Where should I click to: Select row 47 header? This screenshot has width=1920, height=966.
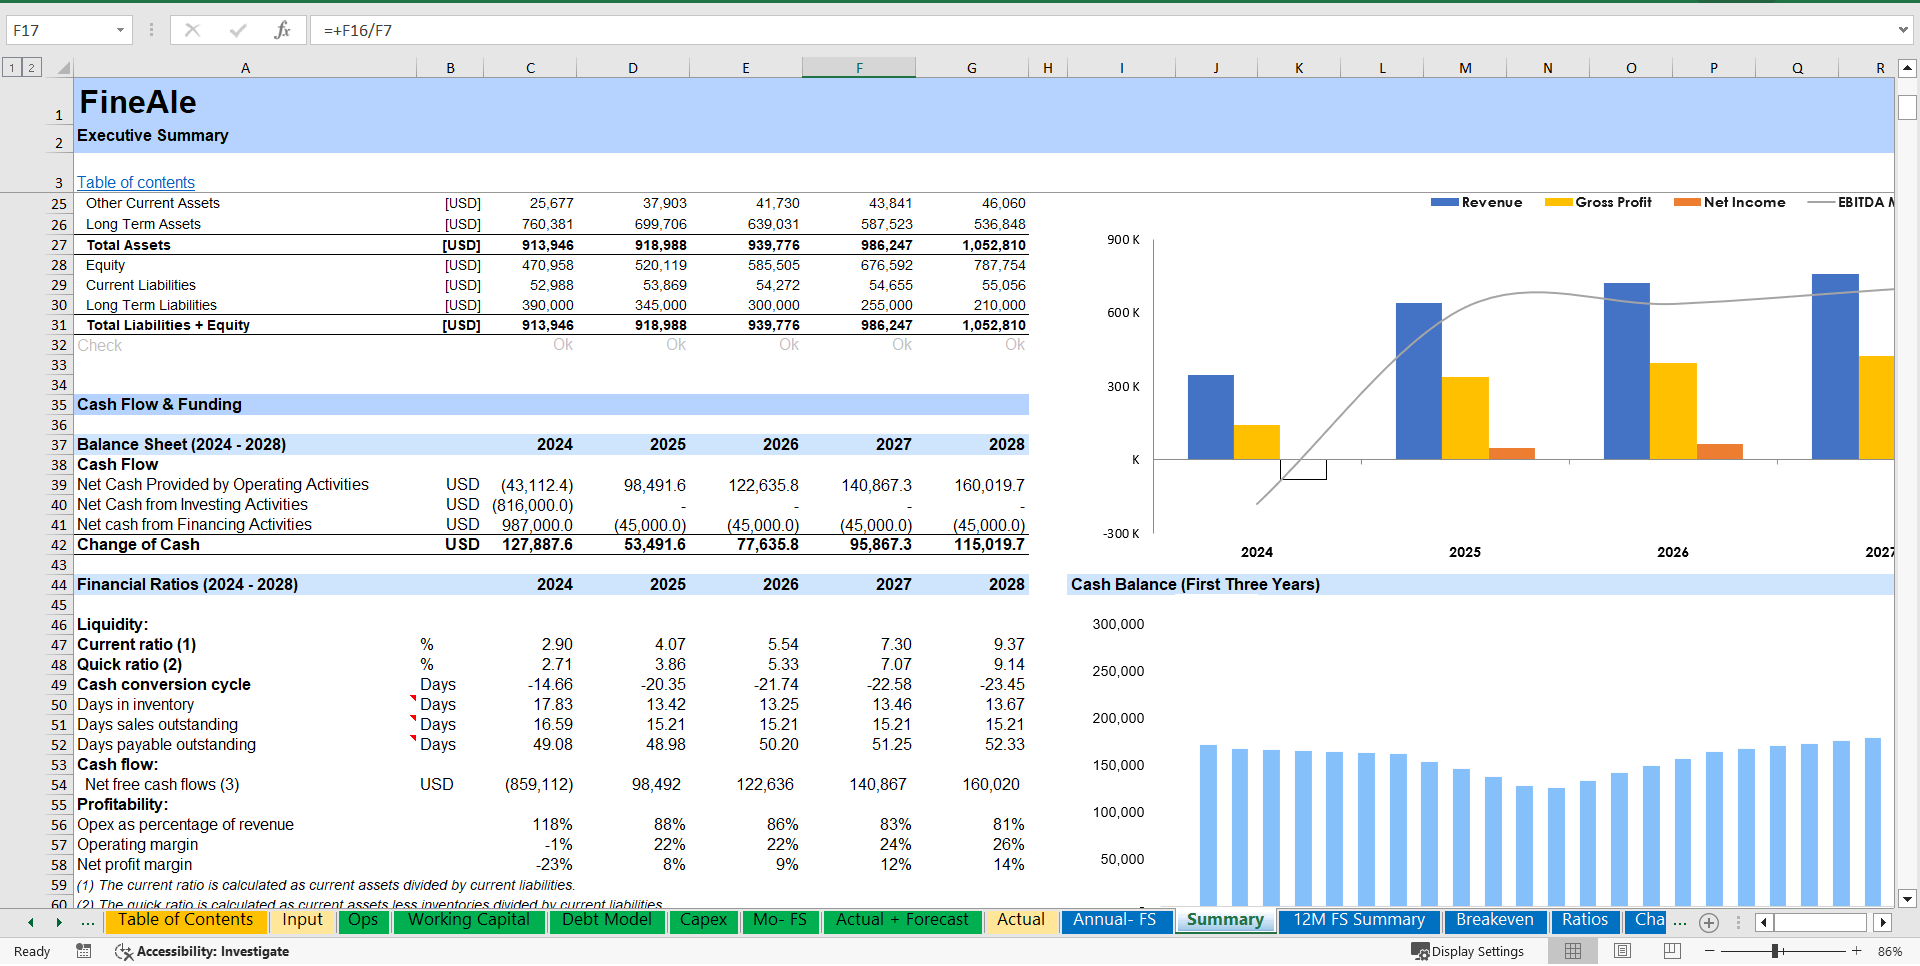tap(59, 645)
